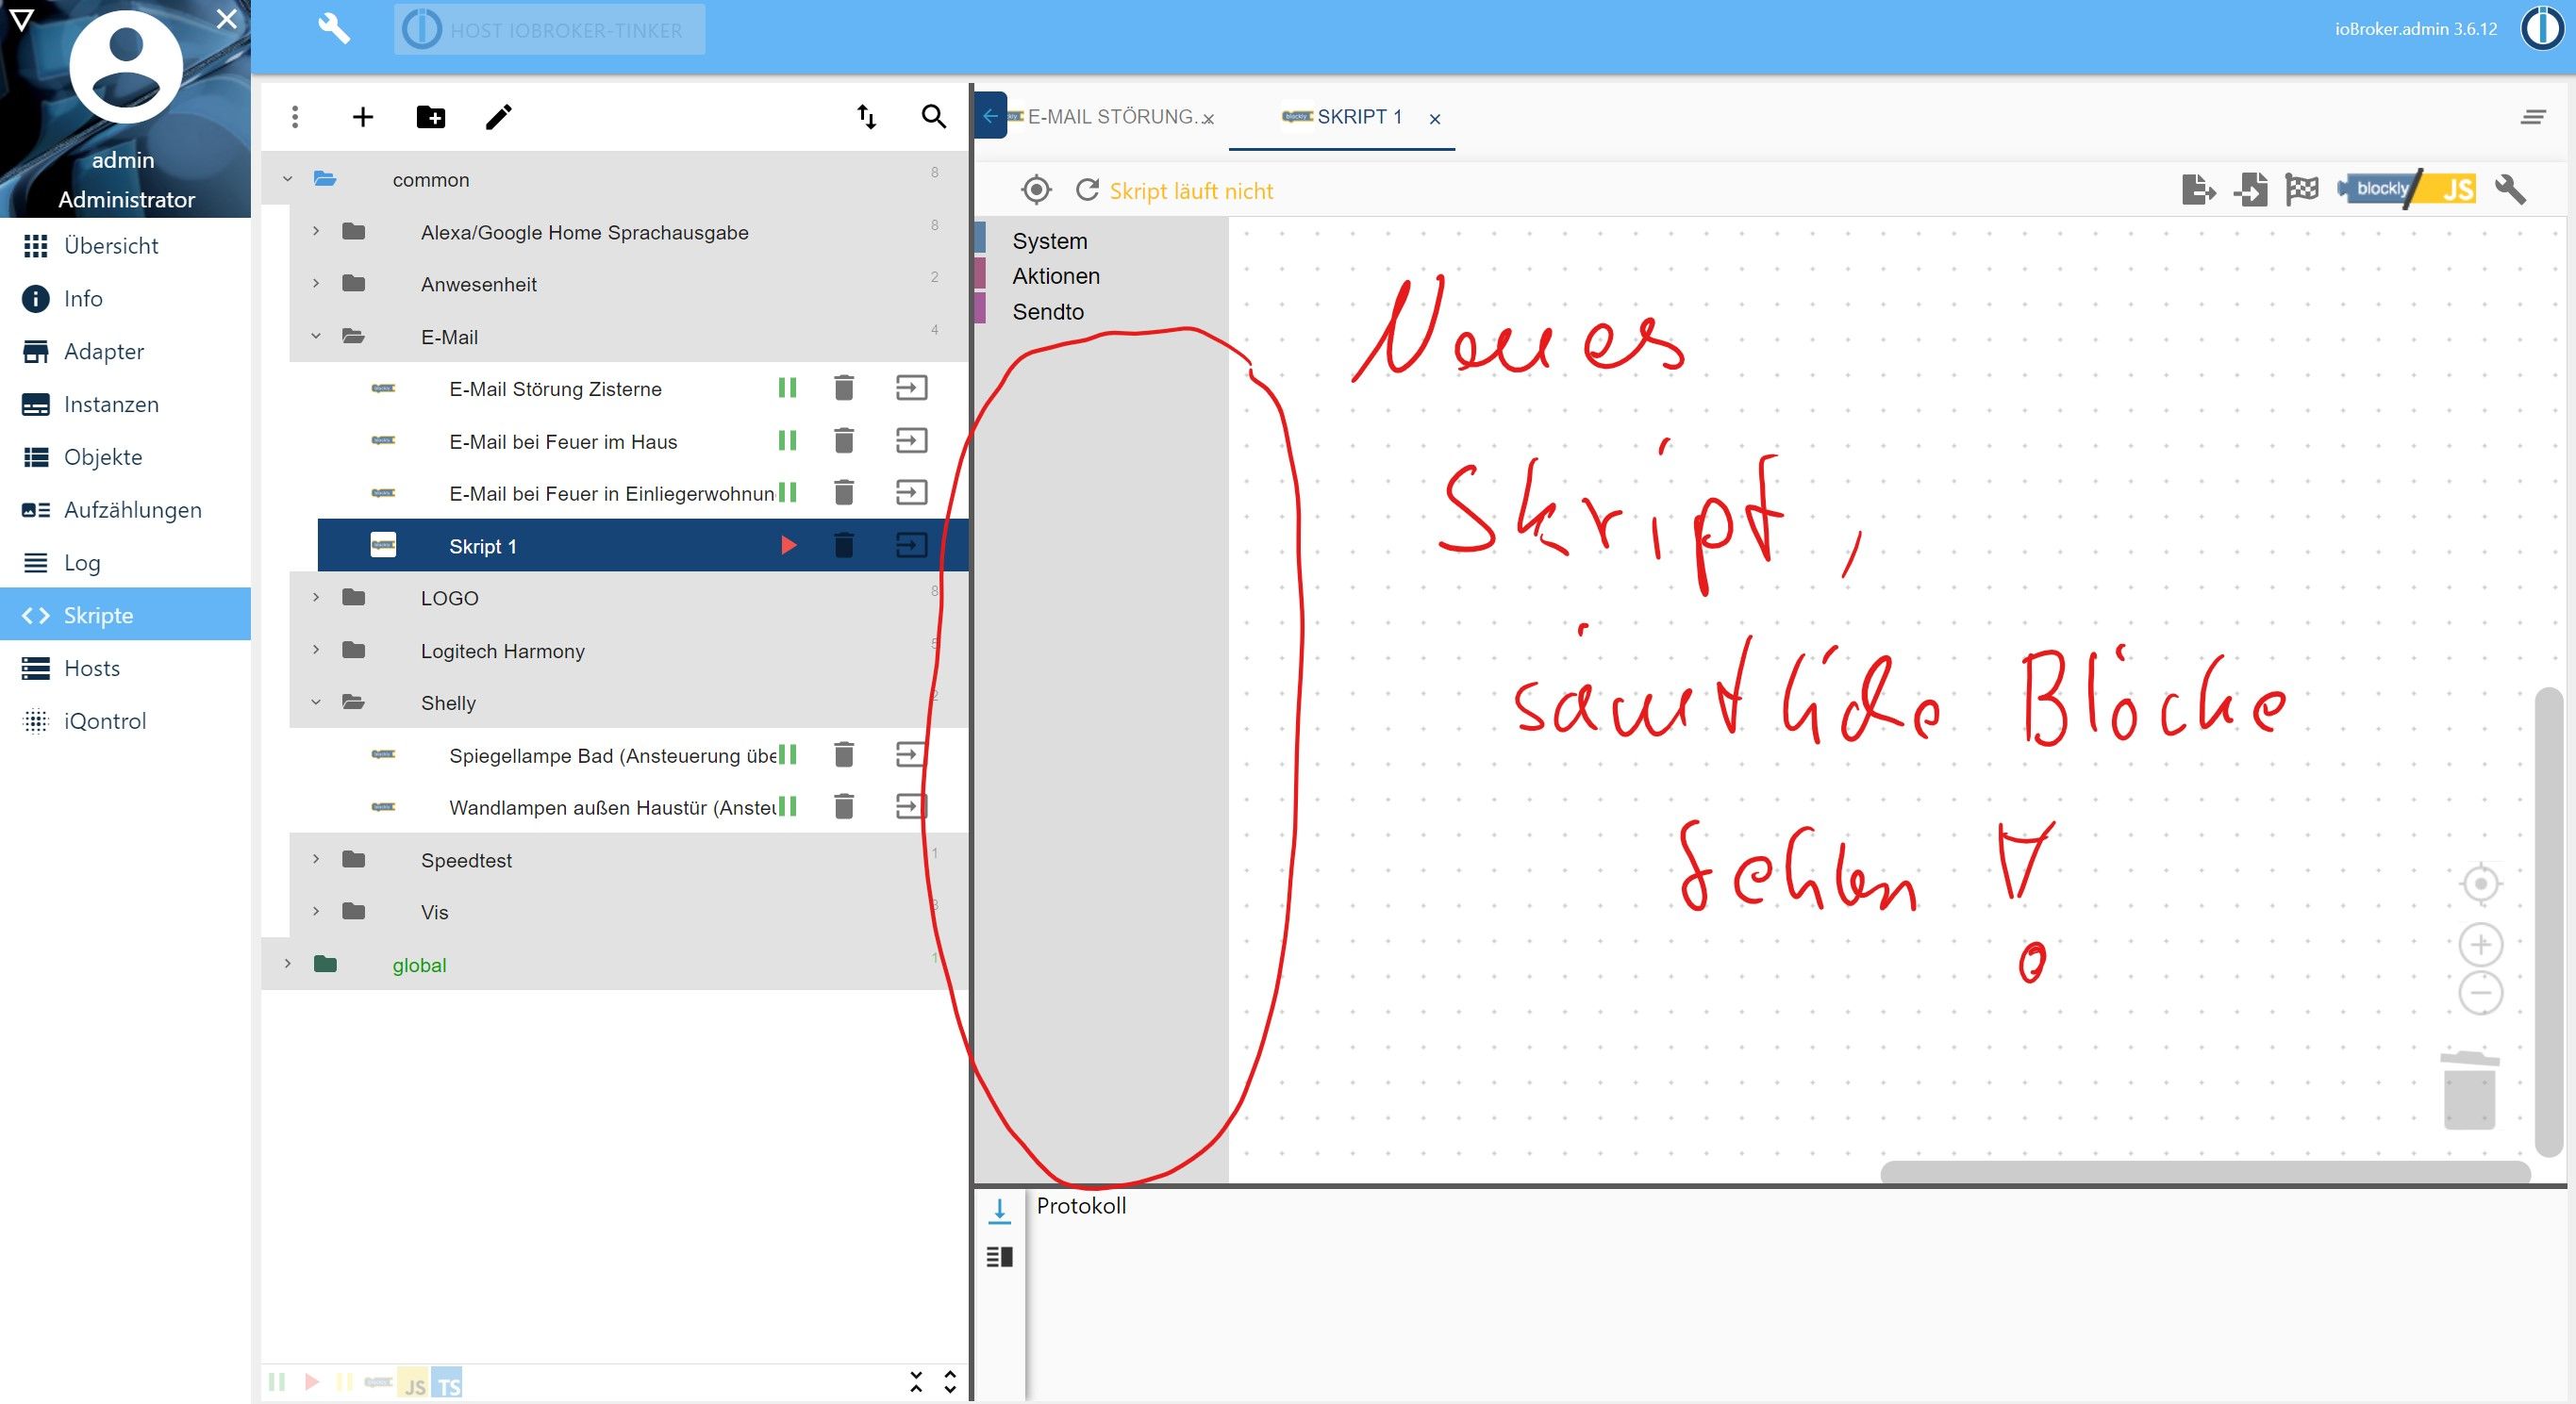Open the script search magnifier
2576x1404 pixels.
click(933, 117)
